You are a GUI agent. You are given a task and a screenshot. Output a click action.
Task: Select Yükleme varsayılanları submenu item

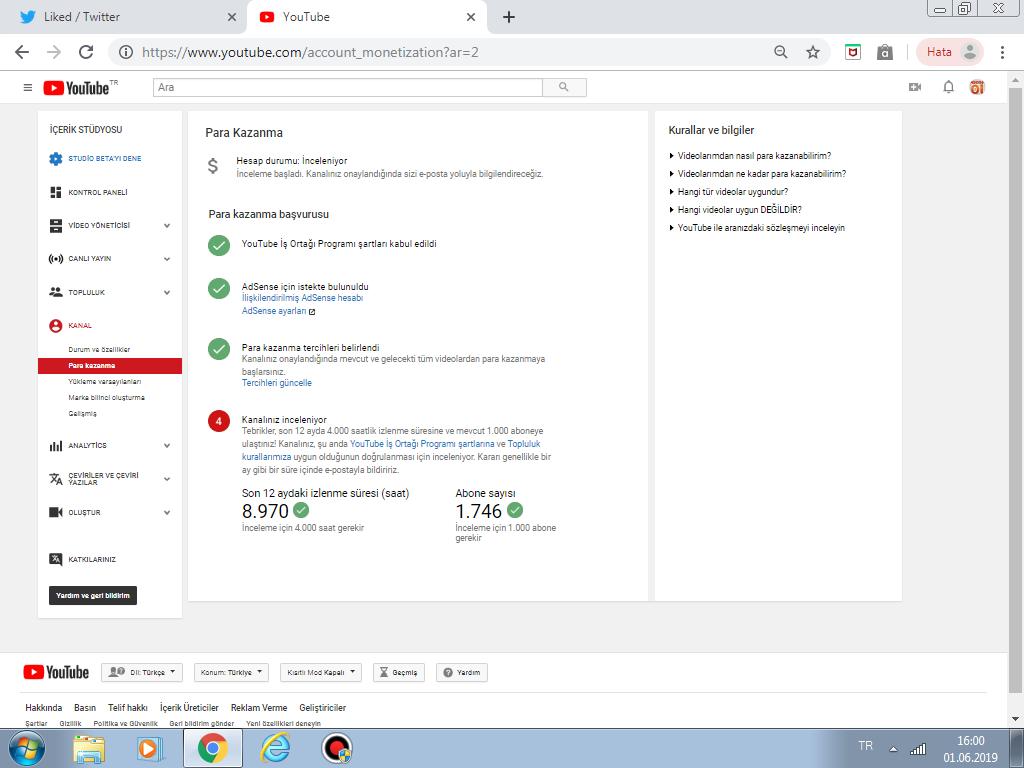pos(104,381)
